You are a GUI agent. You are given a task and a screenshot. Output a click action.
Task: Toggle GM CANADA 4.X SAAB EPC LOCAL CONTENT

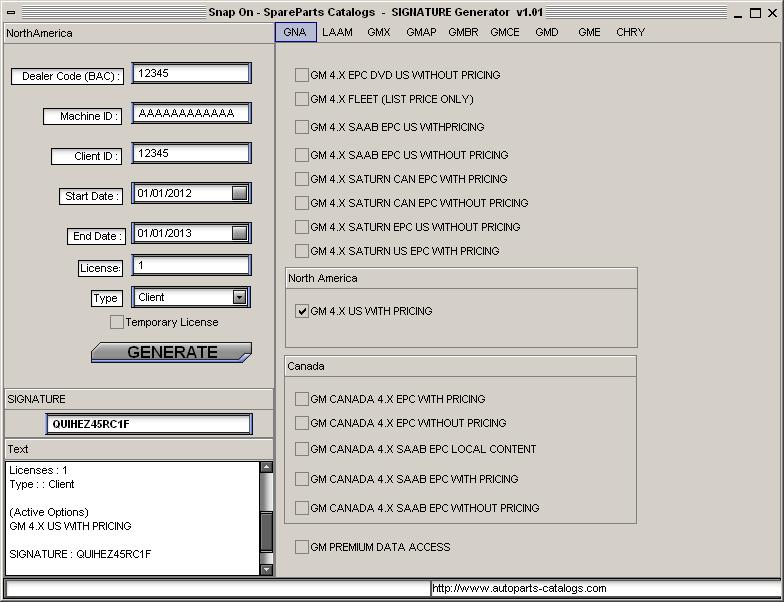(x=302, y=449)
